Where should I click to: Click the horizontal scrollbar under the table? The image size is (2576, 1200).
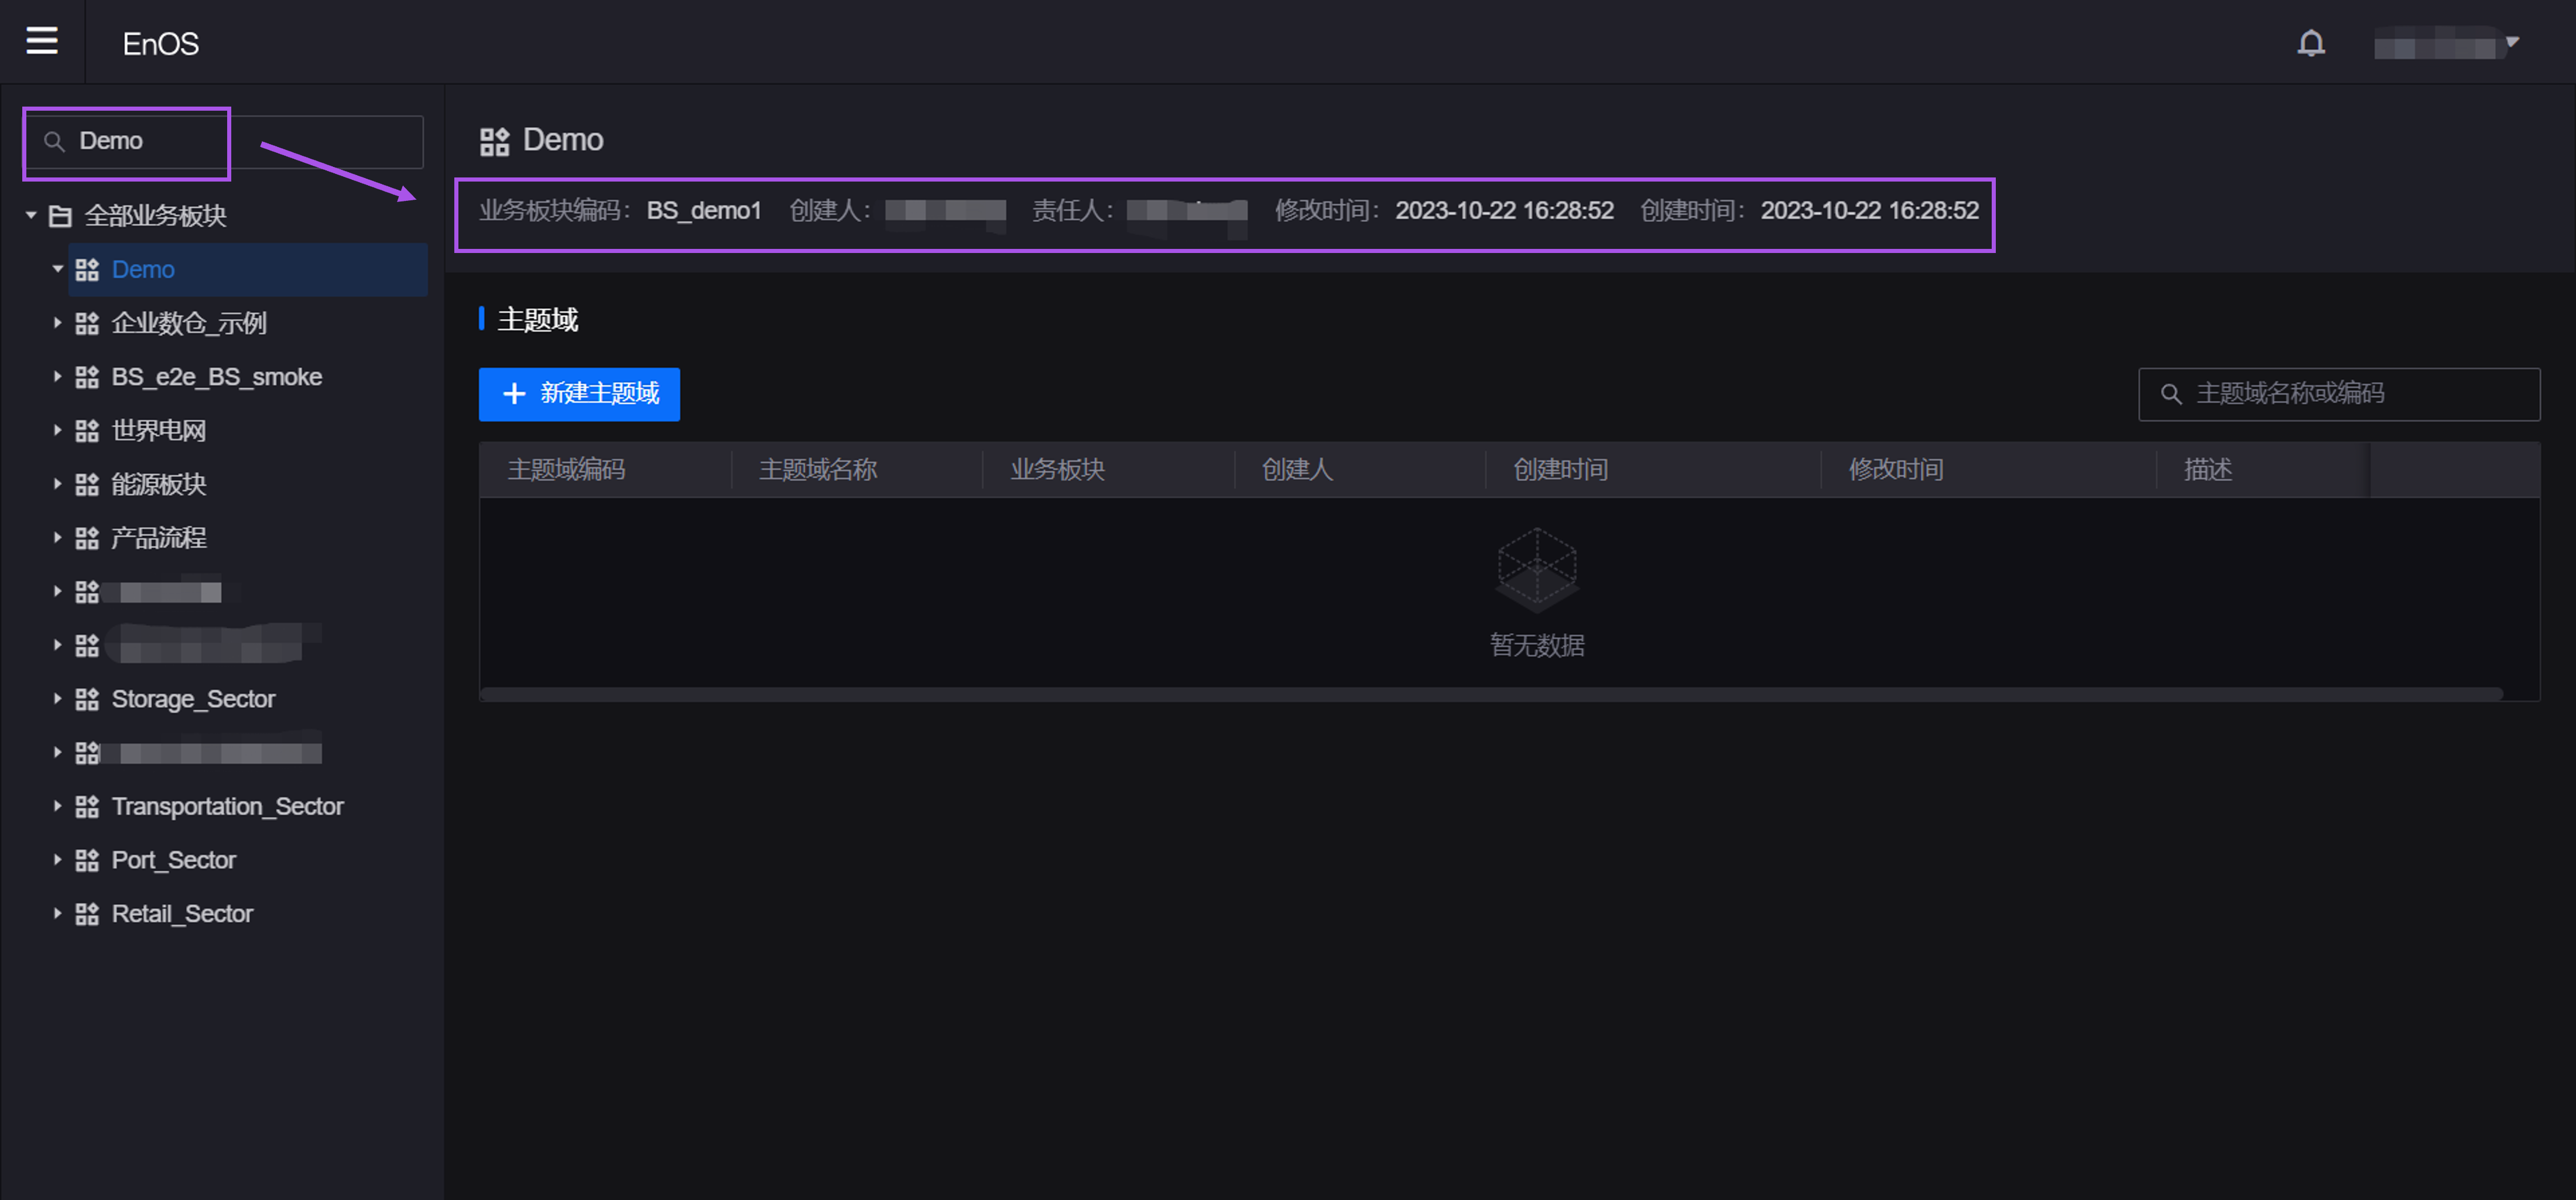[1490, 694]
